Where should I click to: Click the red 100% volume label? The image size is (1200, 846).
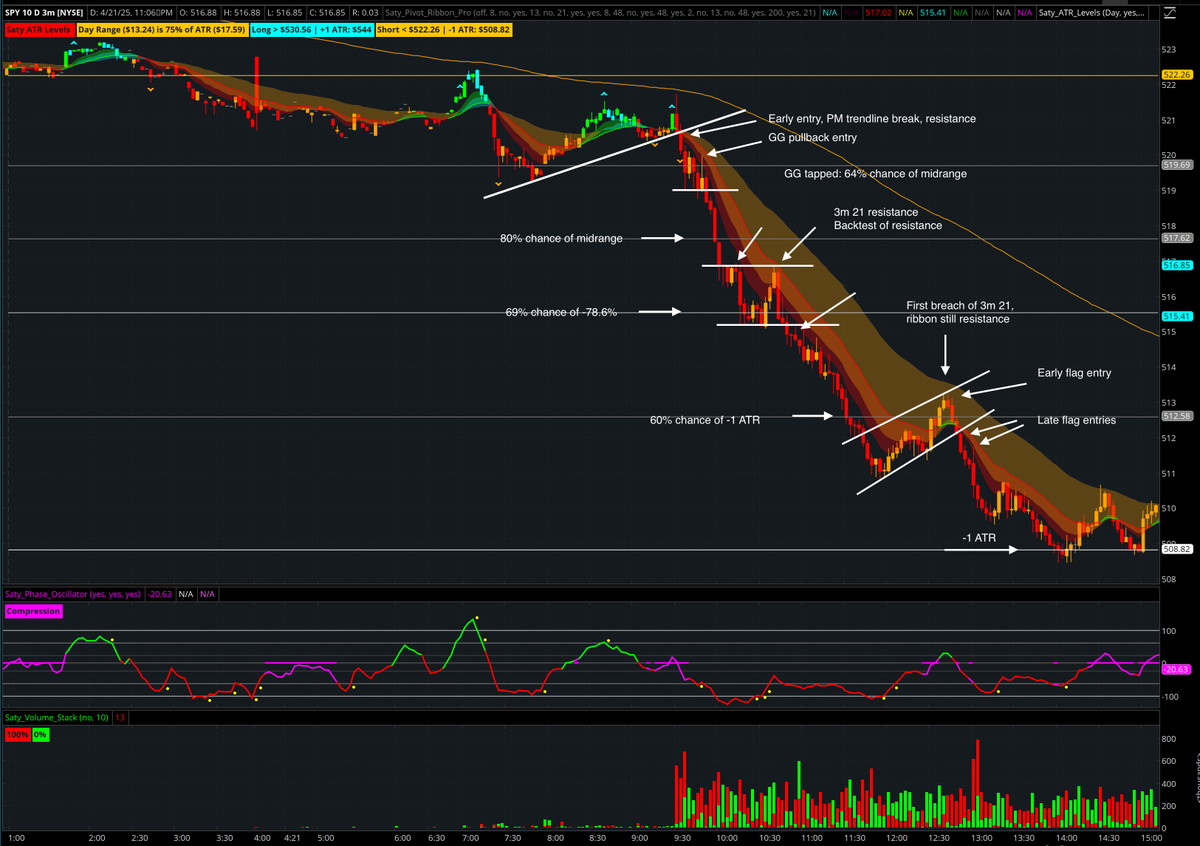(17, 735)
